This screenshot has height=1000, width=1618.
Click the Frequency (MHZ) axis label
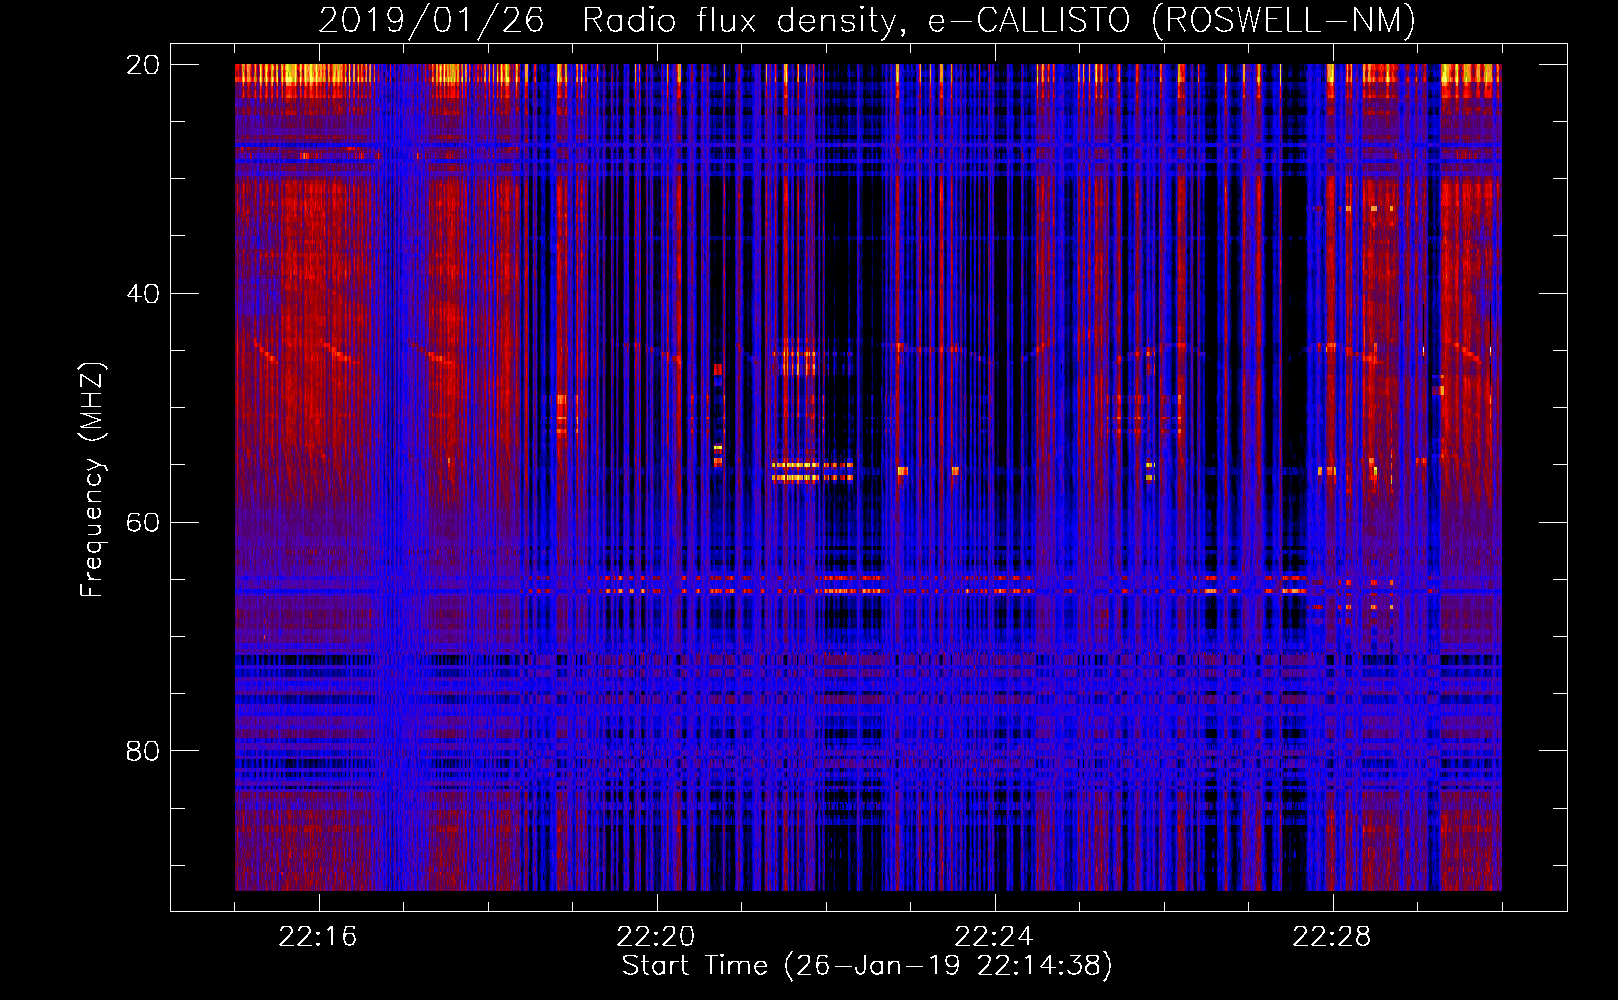[x=92, y=480]
